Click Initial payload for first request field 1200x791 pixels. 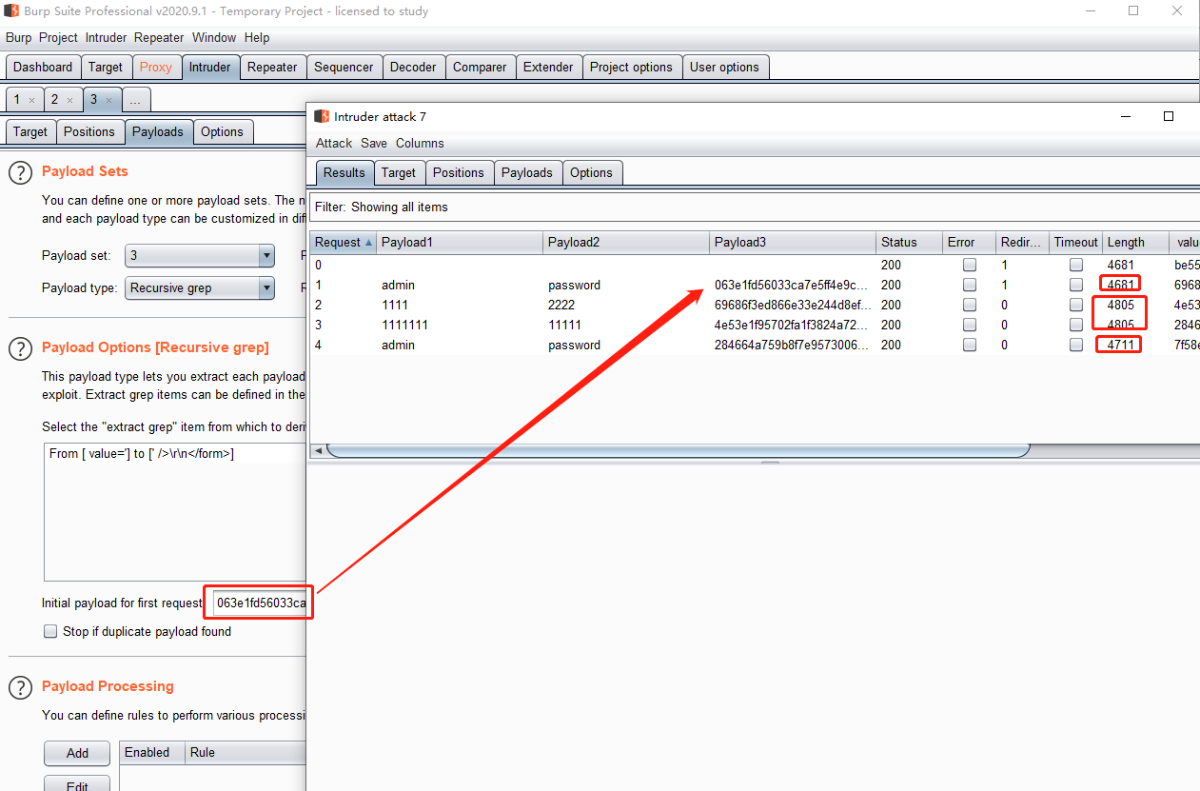(x=260, y=604)
